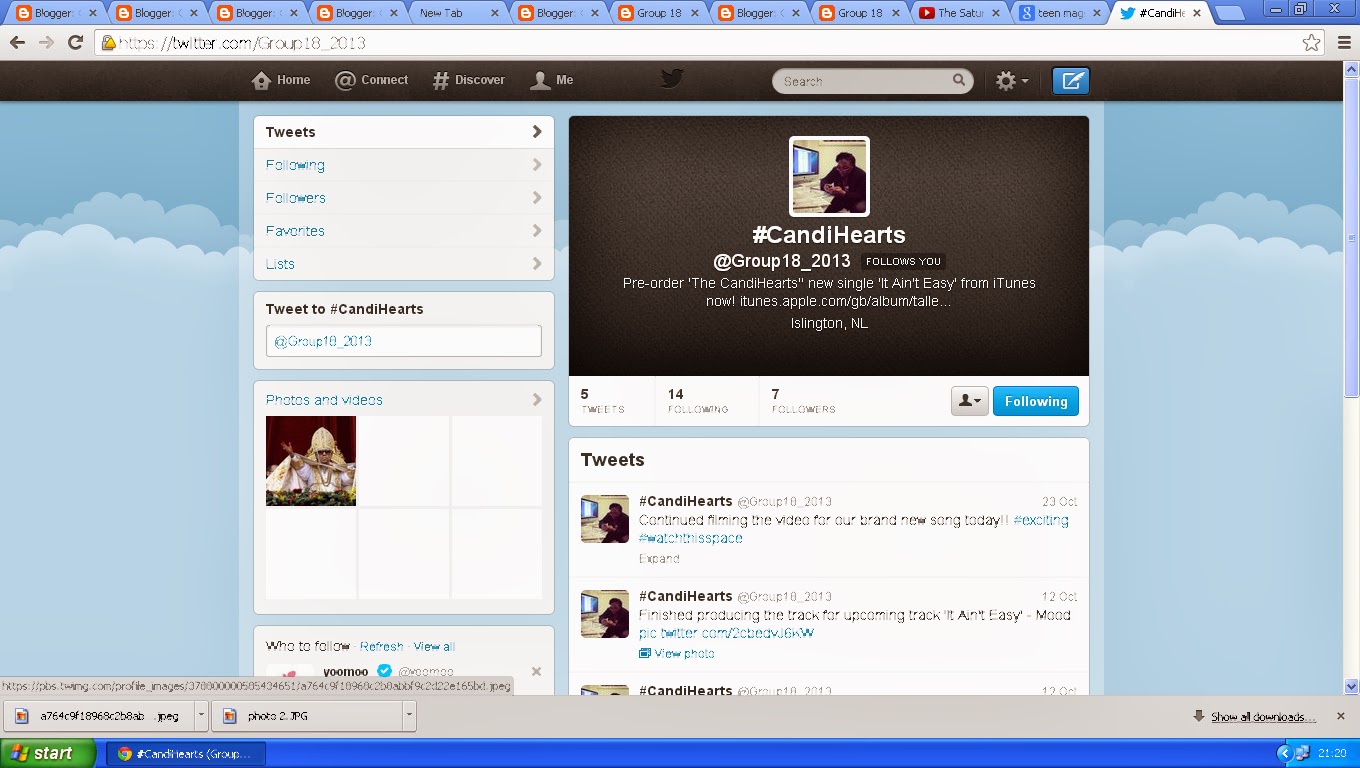Expand system tray hidden icons arrow
The width and height of the screenshot is (1360, 768).
1284,753
